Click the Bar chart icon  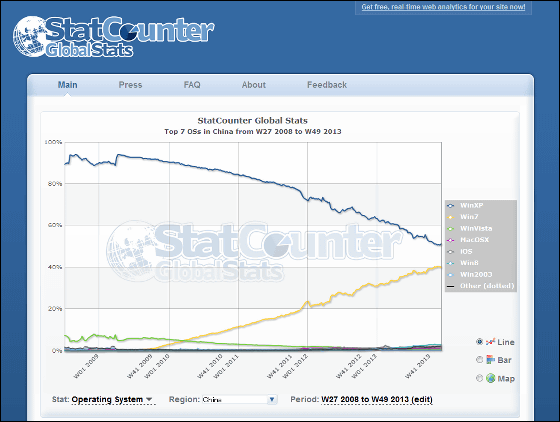click(491, 360)
